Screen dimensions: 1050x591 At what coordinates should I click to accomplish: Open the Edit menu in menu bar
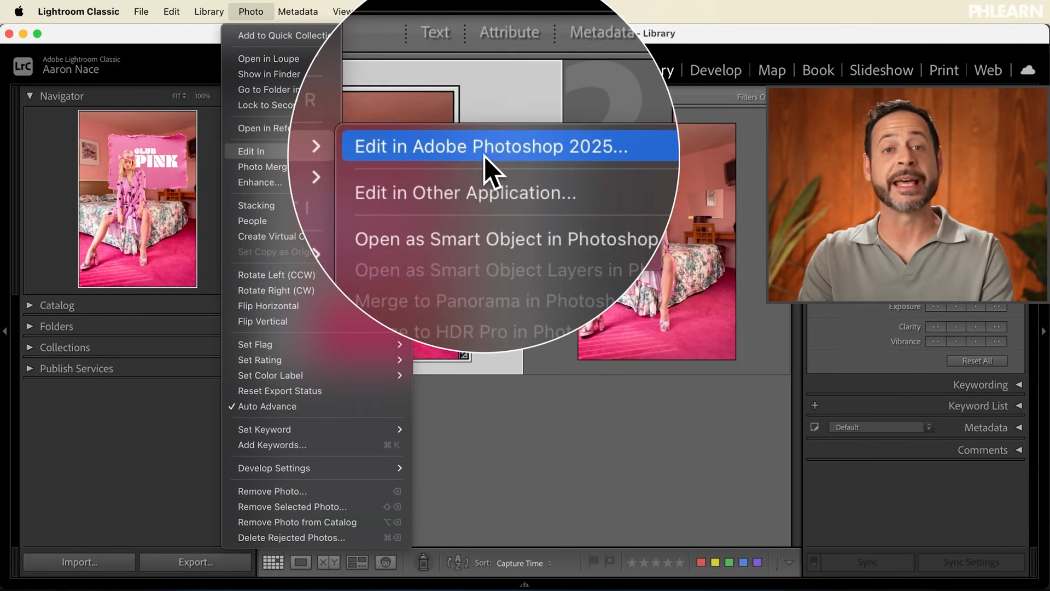pos(171,11)
